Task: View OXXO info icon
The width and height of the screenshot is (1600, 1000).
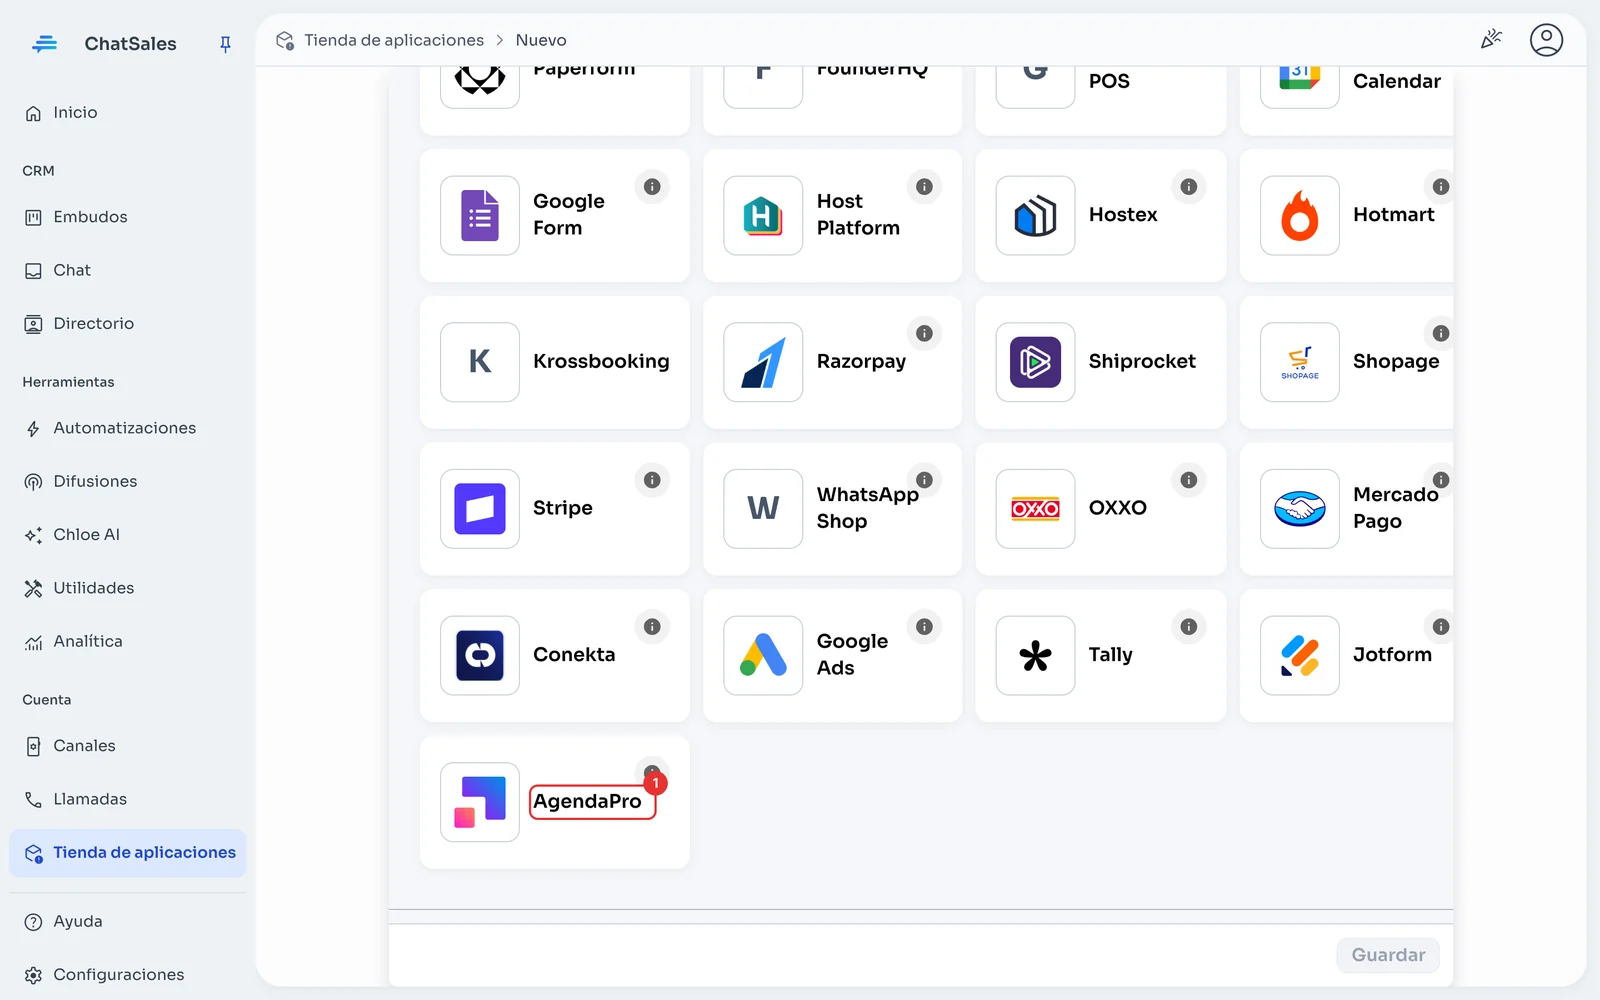Action: [x=1189, y=480]
